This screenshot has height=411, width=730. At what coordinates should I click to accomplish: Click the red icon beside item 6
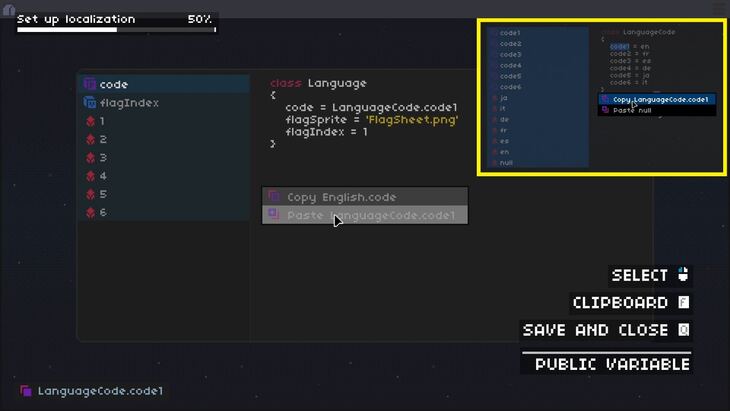click(x=89, y=213)
